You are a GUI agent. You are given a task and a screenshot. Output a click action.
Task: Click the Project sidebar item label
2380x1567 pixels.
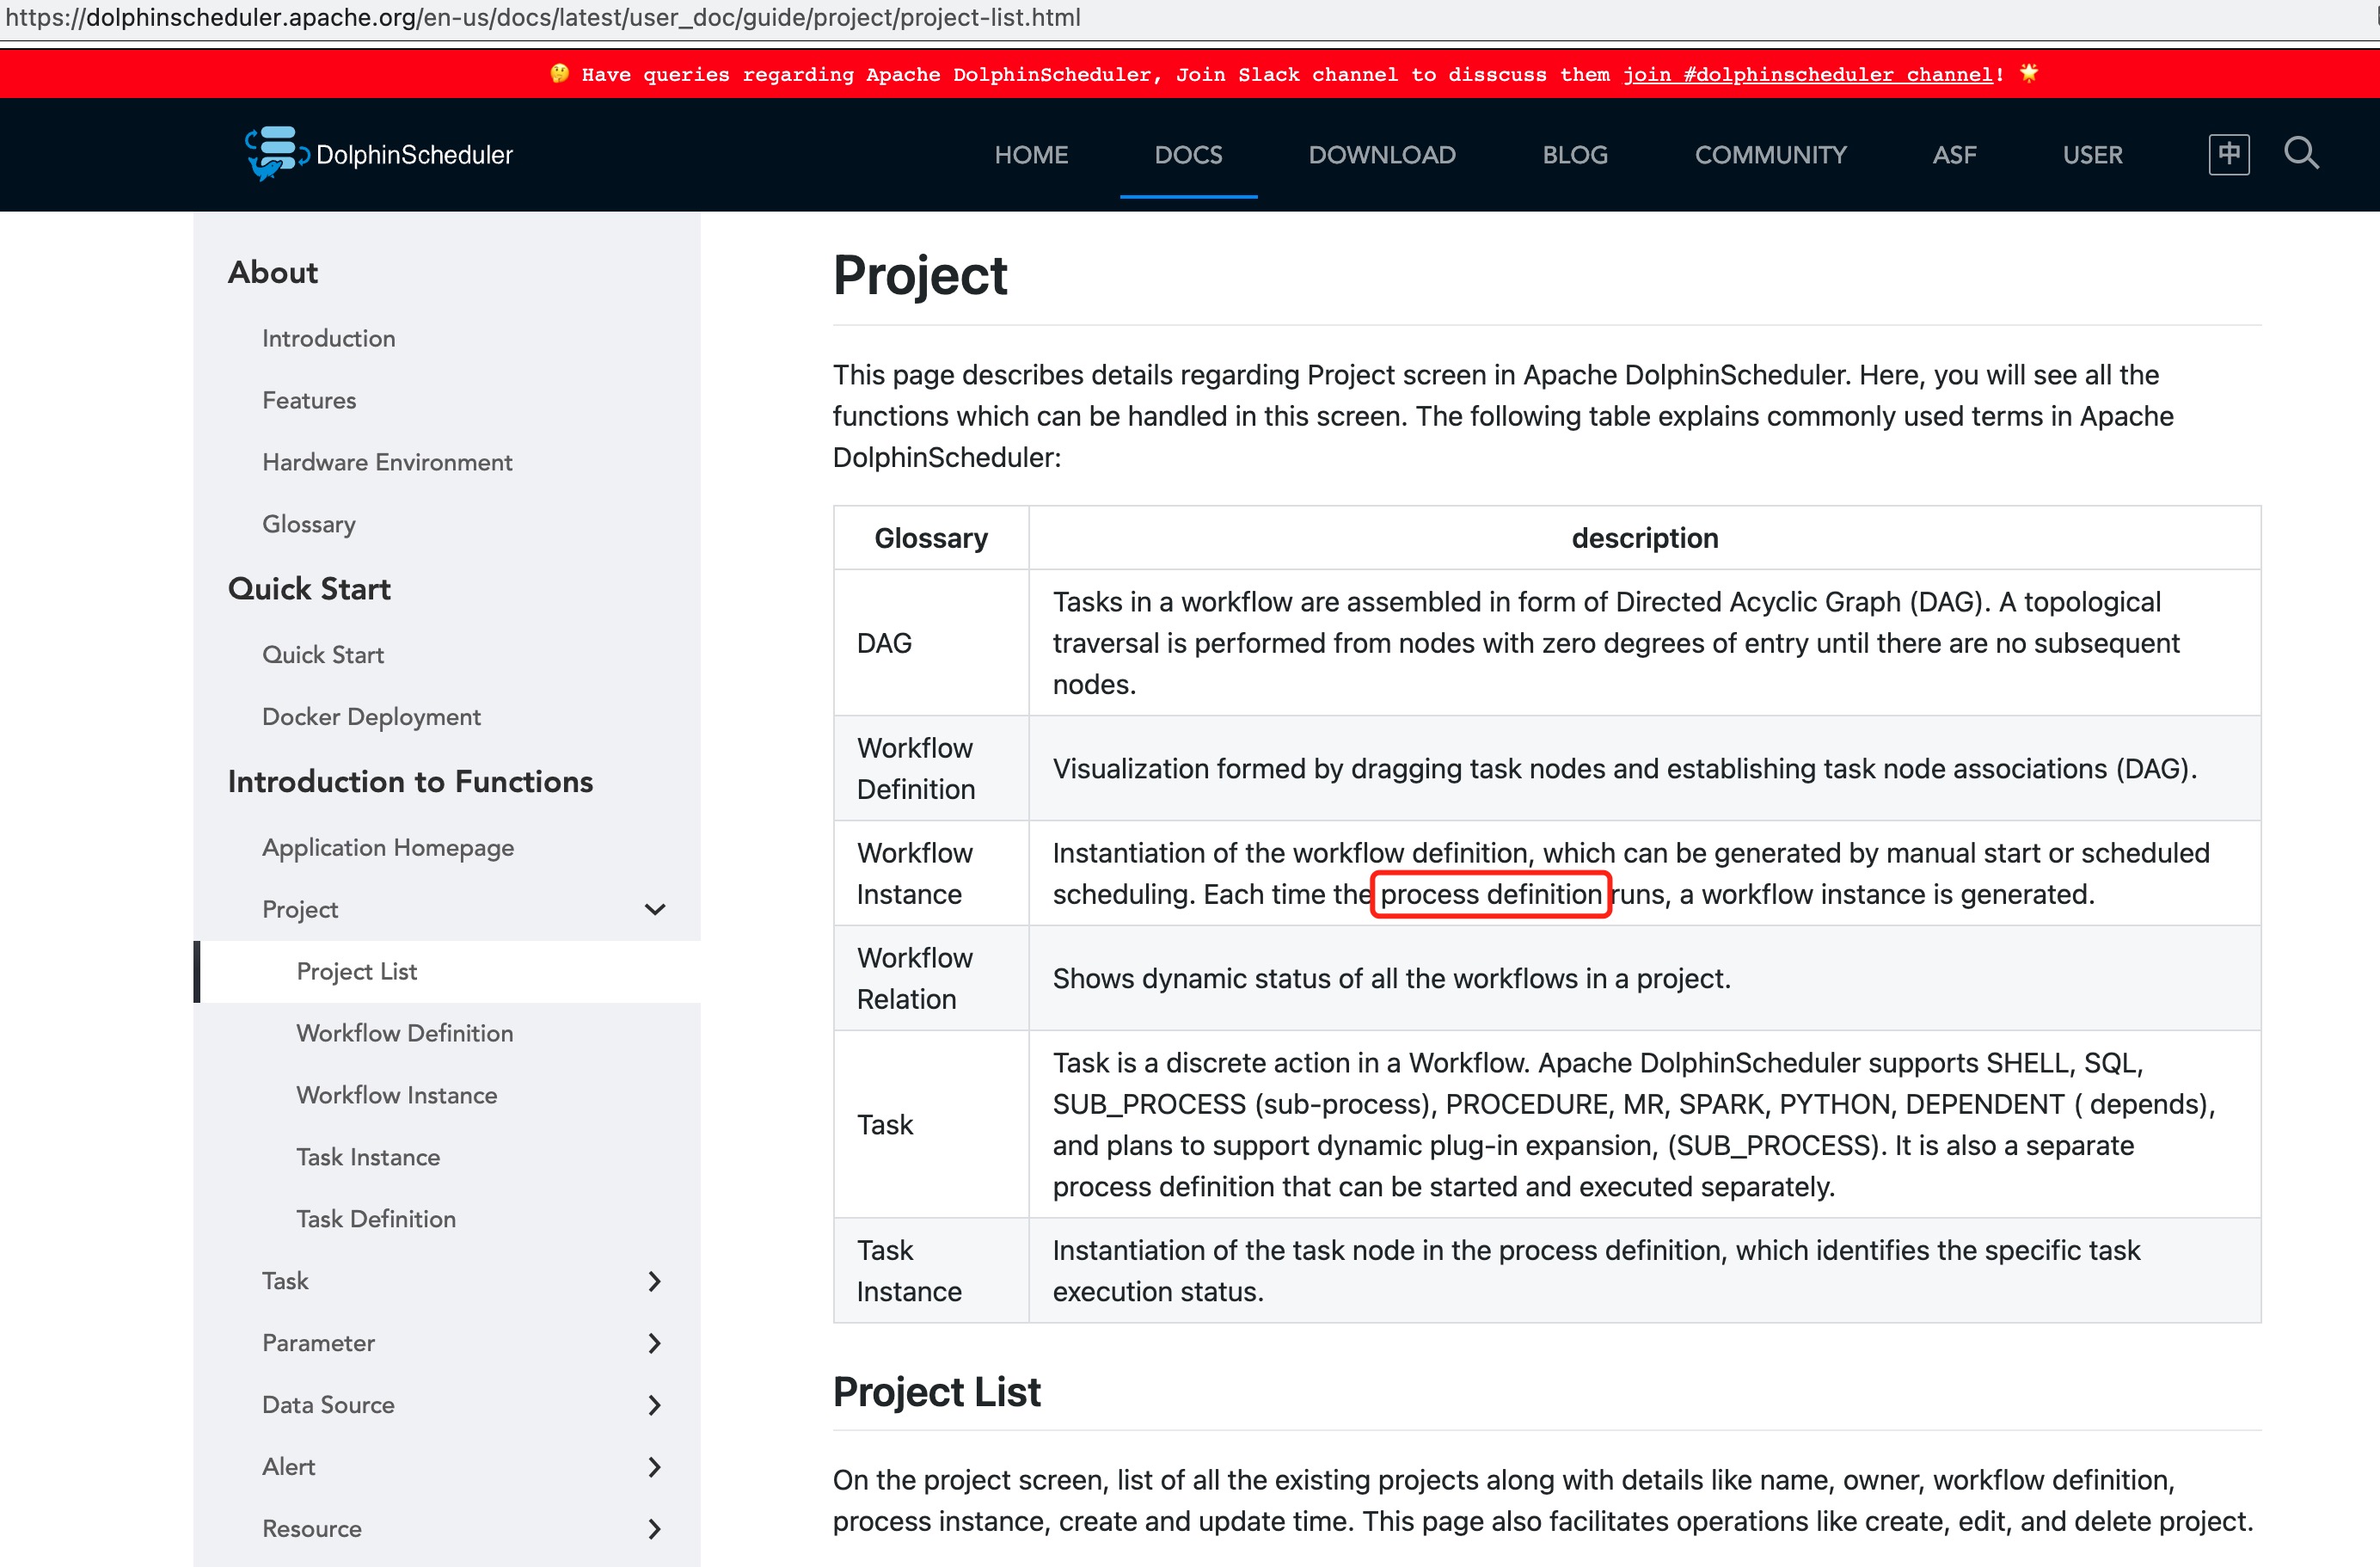click(300, 909)
